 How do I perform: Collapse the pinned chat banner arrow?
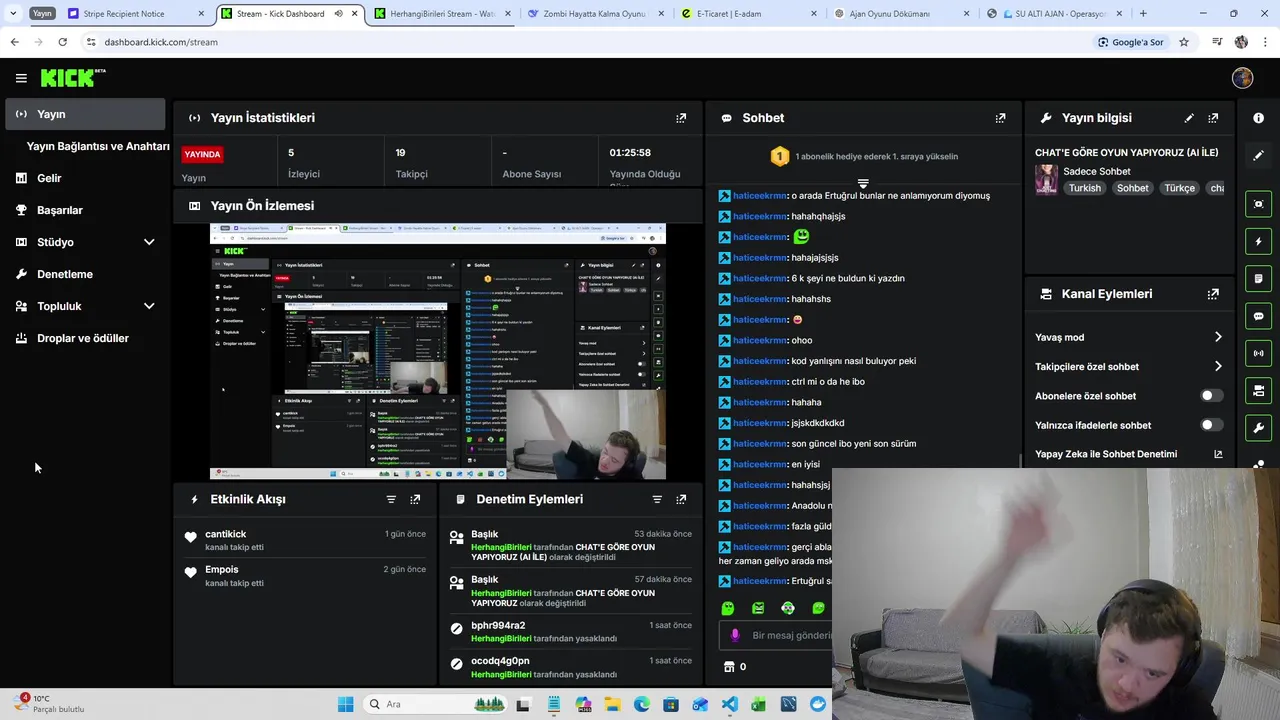[x=863, y=184]
